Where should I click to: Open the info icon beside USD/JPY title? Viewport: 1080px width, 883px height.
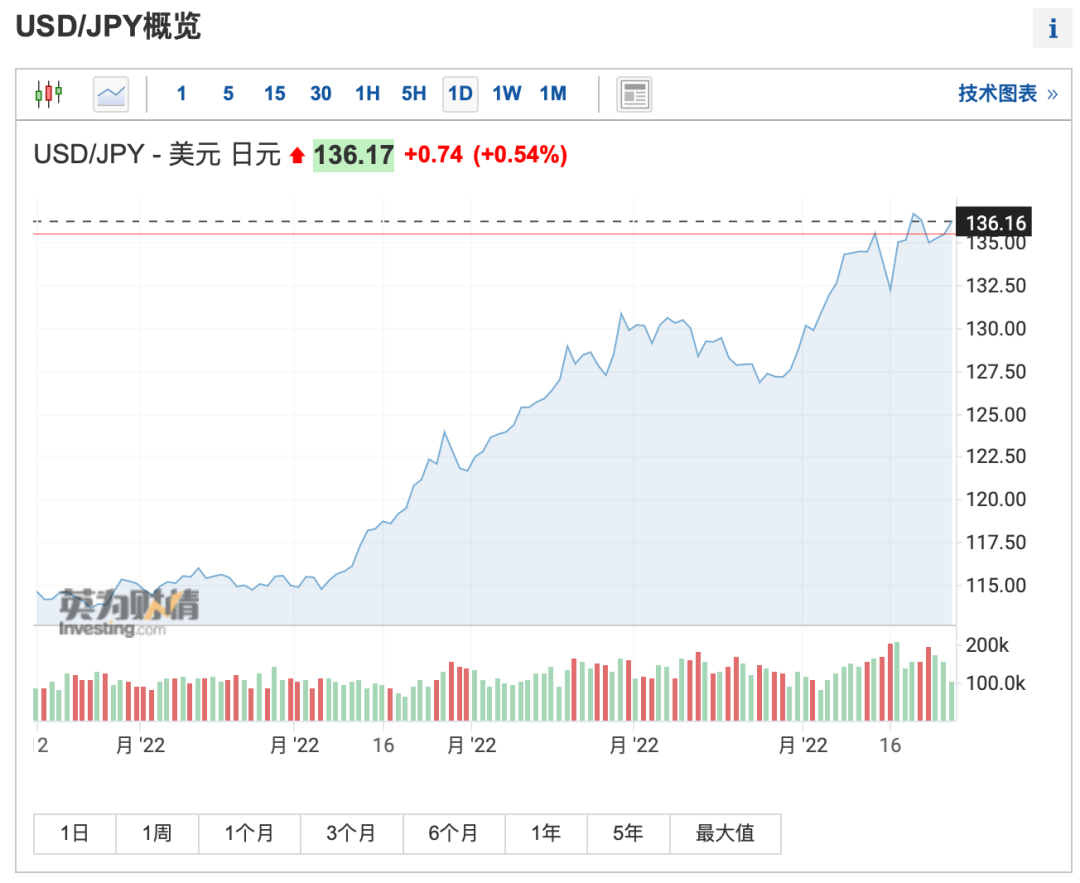(x=1052, y=29)
